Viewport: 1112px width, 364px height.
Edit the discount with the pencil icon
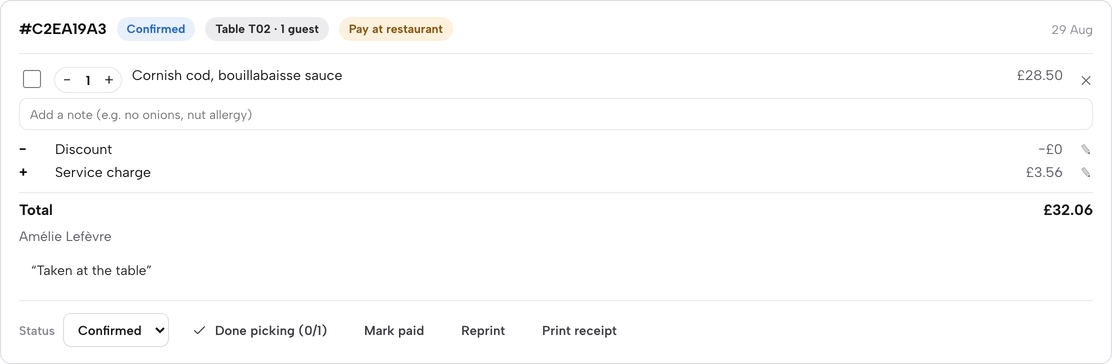1085,149
